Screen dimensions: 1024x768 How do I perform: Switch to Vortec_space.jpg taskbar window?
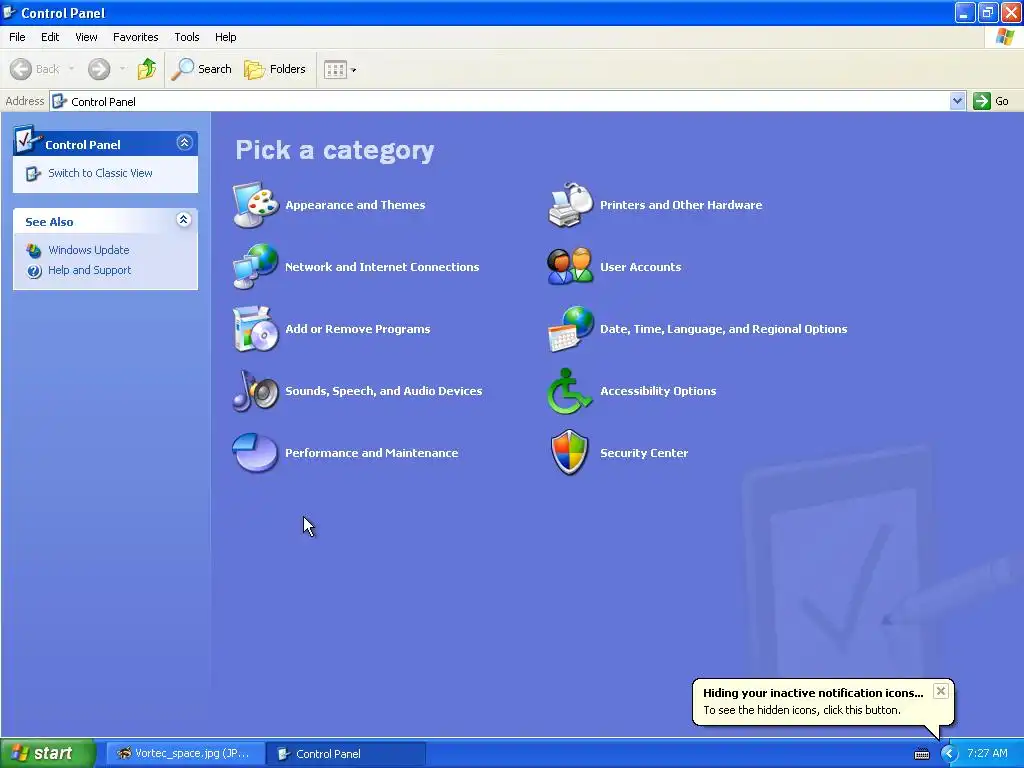186,754
